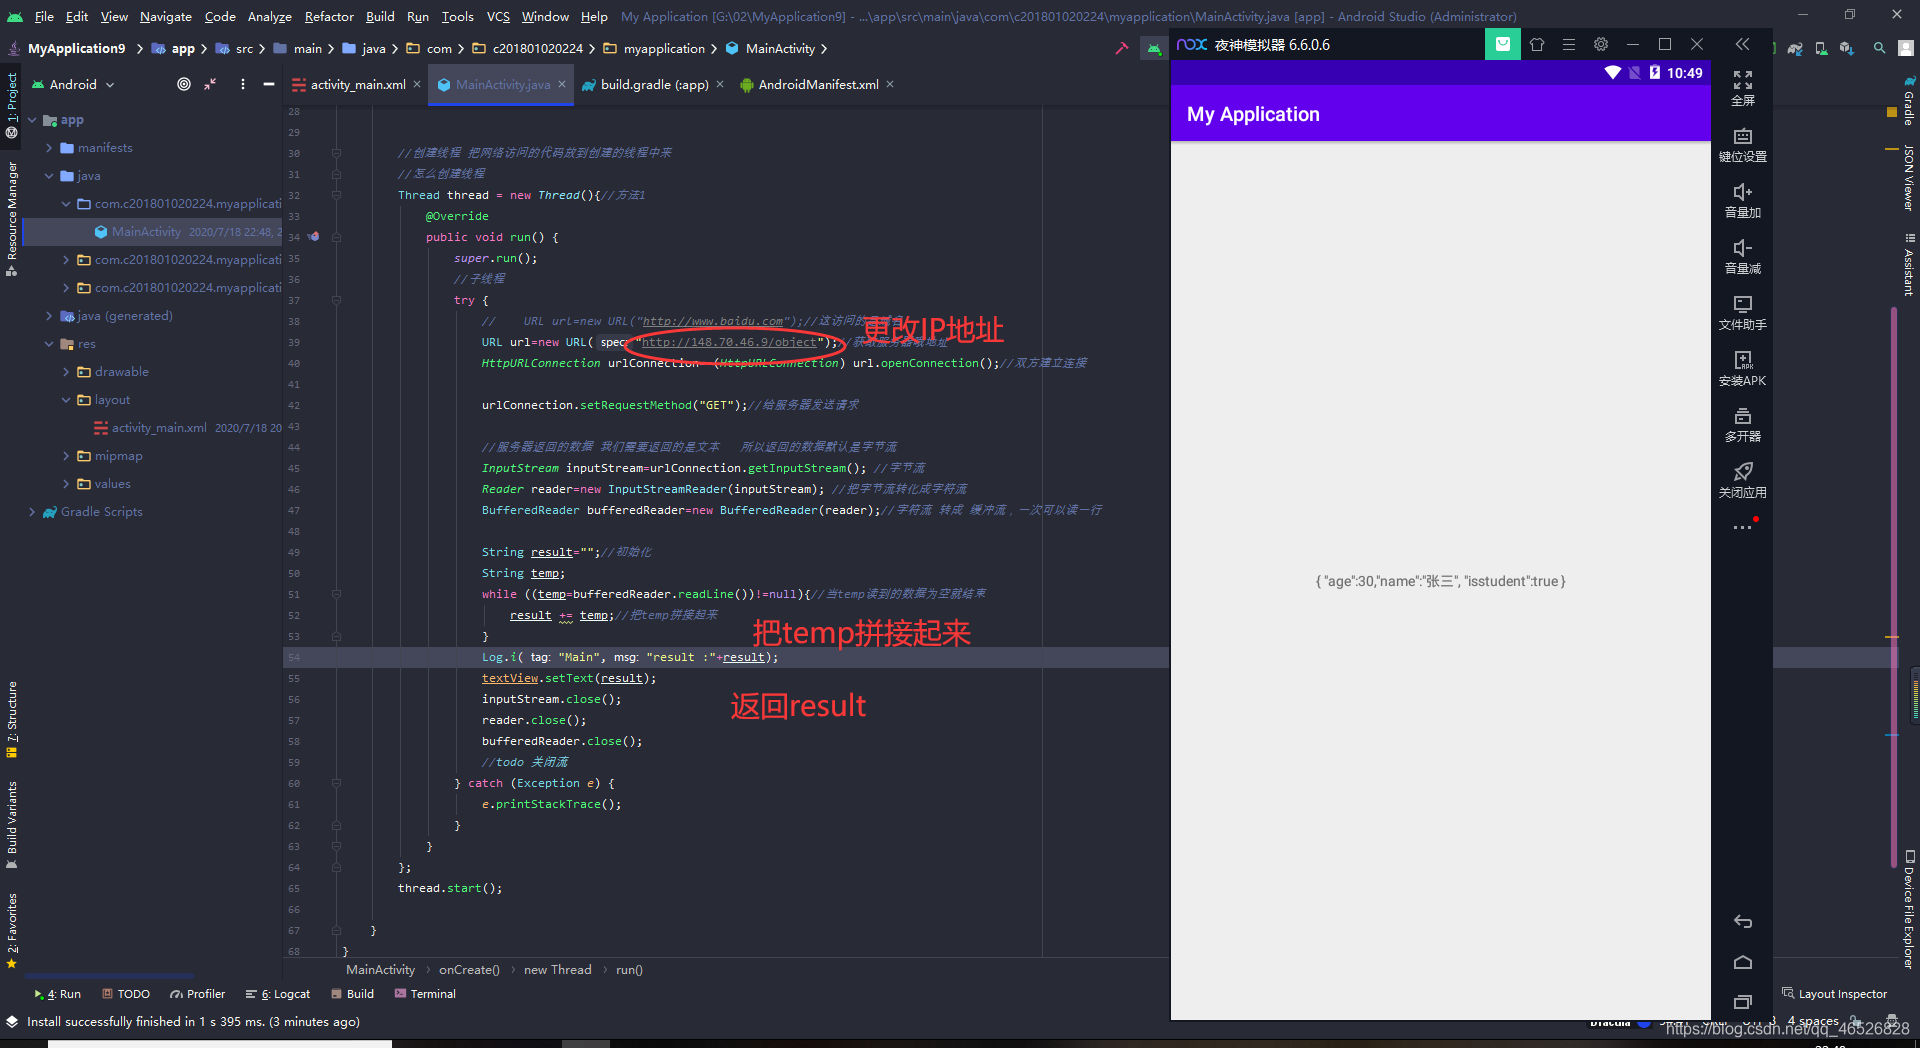Viewport: 1920px width, 1048px height.
Task: Open the Terminal tool window
Action: [425, 994]
